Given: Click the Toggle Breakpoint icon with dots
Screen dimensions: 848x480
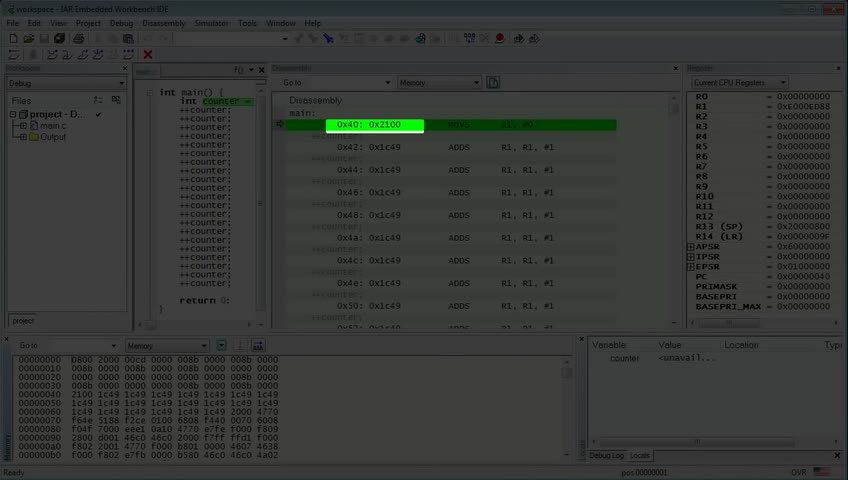Looking at the screenshot, I should [x=469, y=38].
